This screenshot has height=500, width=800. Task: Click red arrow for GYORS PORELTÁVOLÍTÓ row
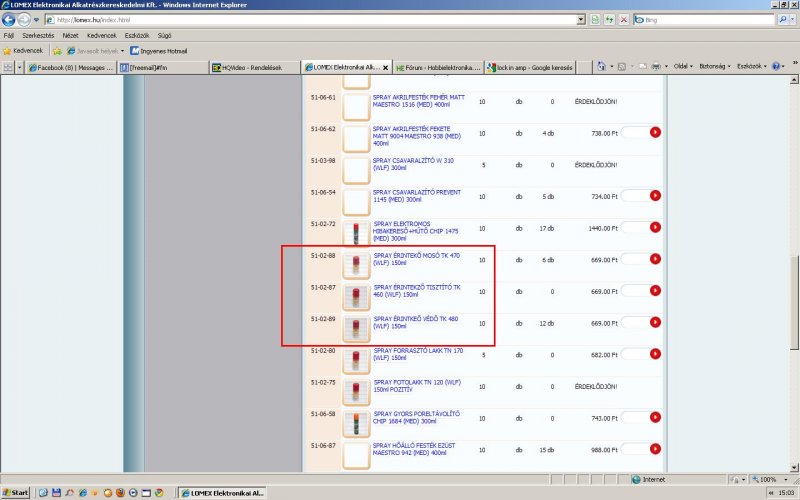[655, 417]
